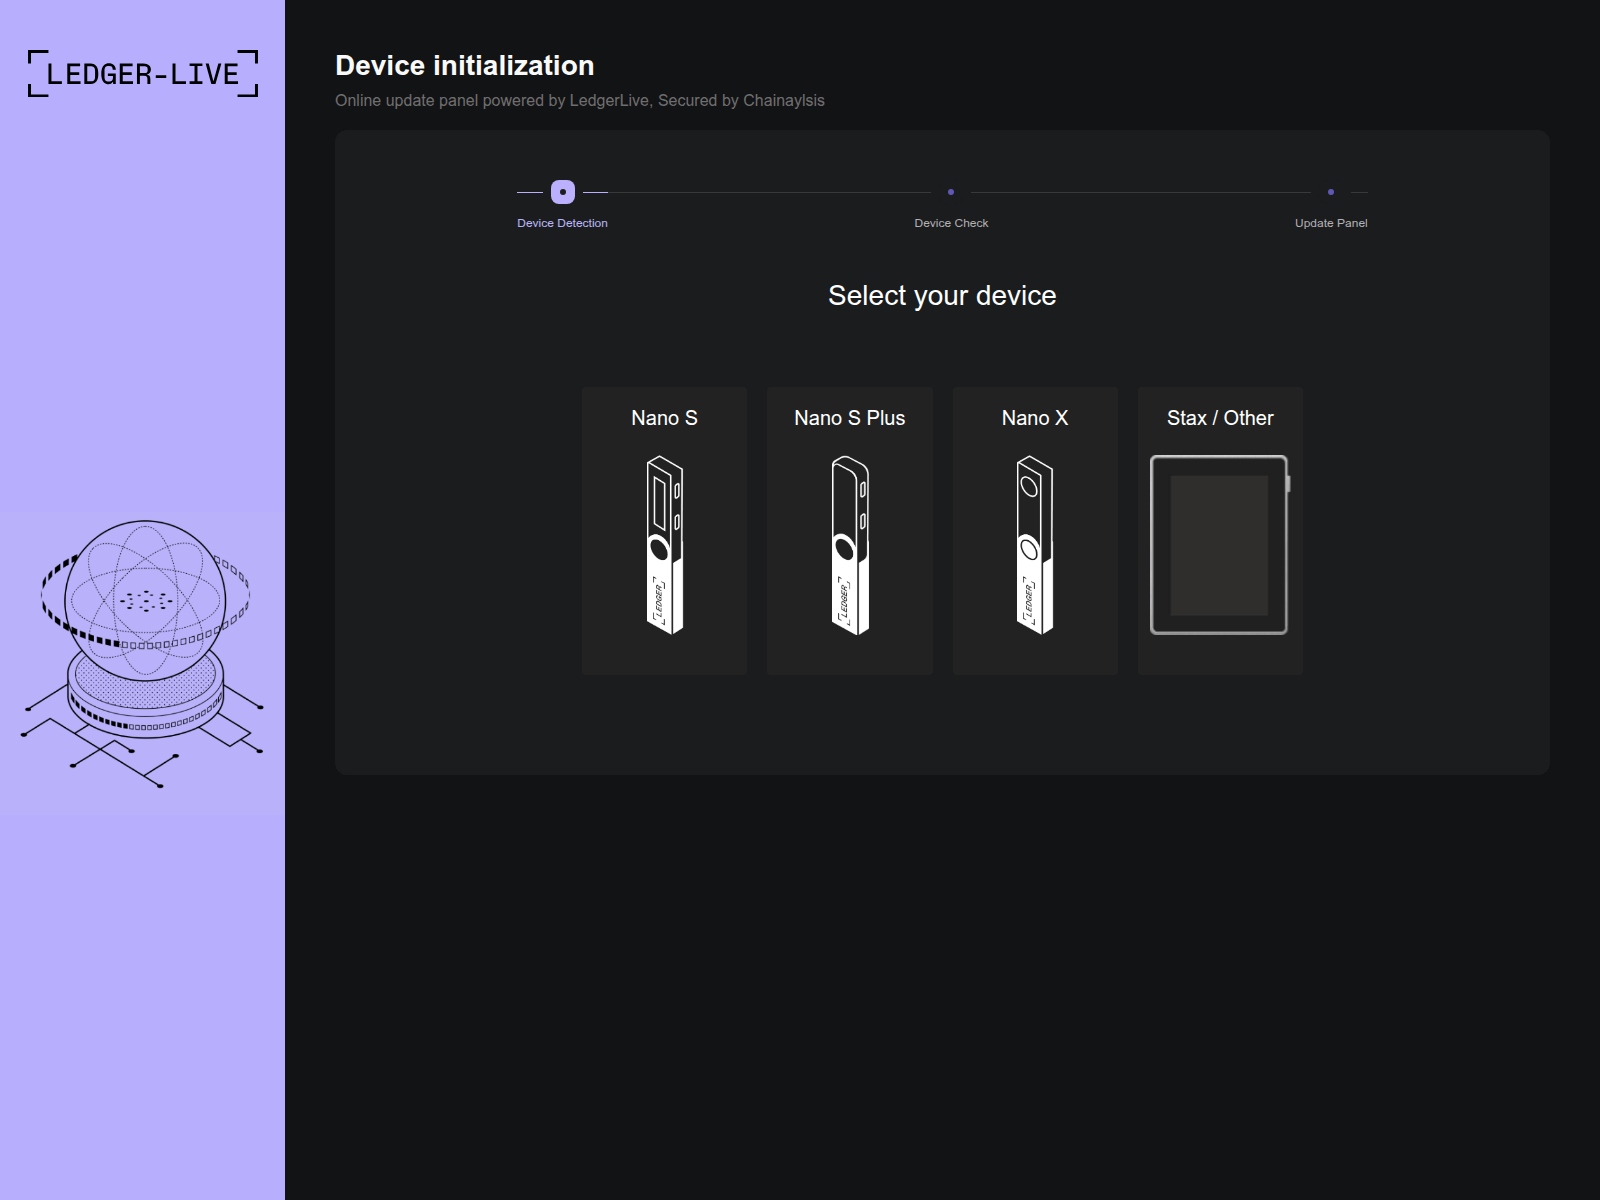Click the Ledger-Live logo
The height and width of the screenshot is (1200, 1600).
point(143,73)
